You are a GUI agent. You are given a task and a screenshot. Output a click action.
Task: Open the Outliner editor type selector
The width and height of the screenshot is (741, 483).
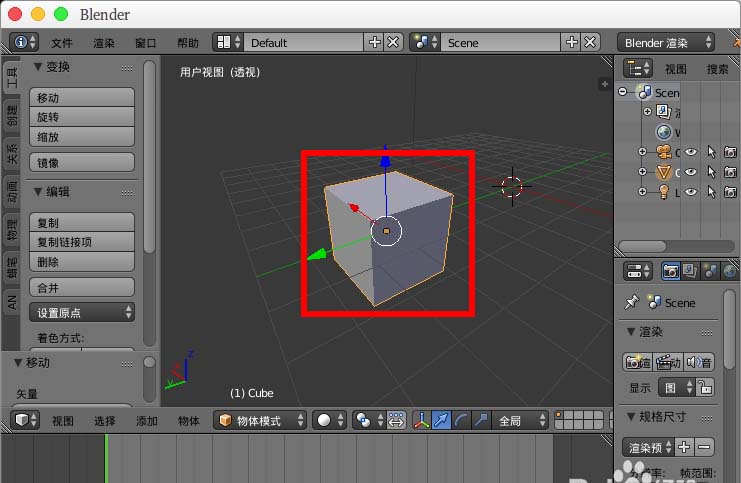[x=638, y=69]
